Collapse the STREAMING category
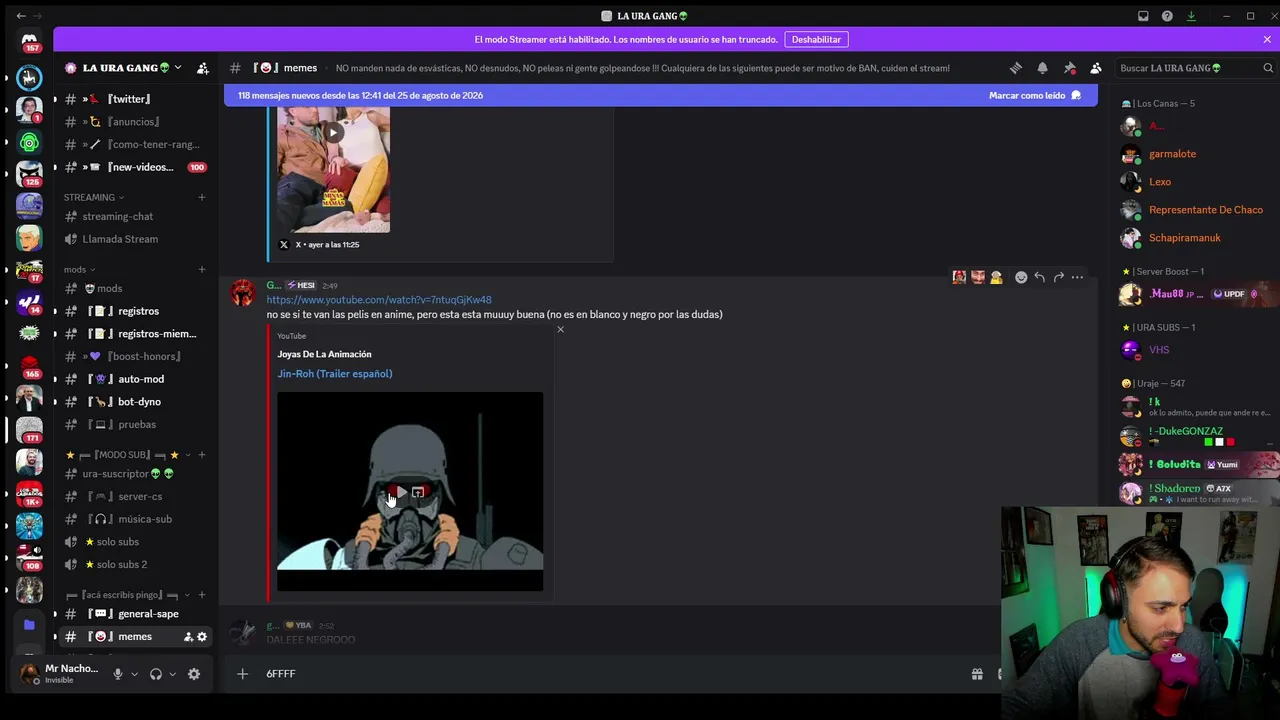 94,197
